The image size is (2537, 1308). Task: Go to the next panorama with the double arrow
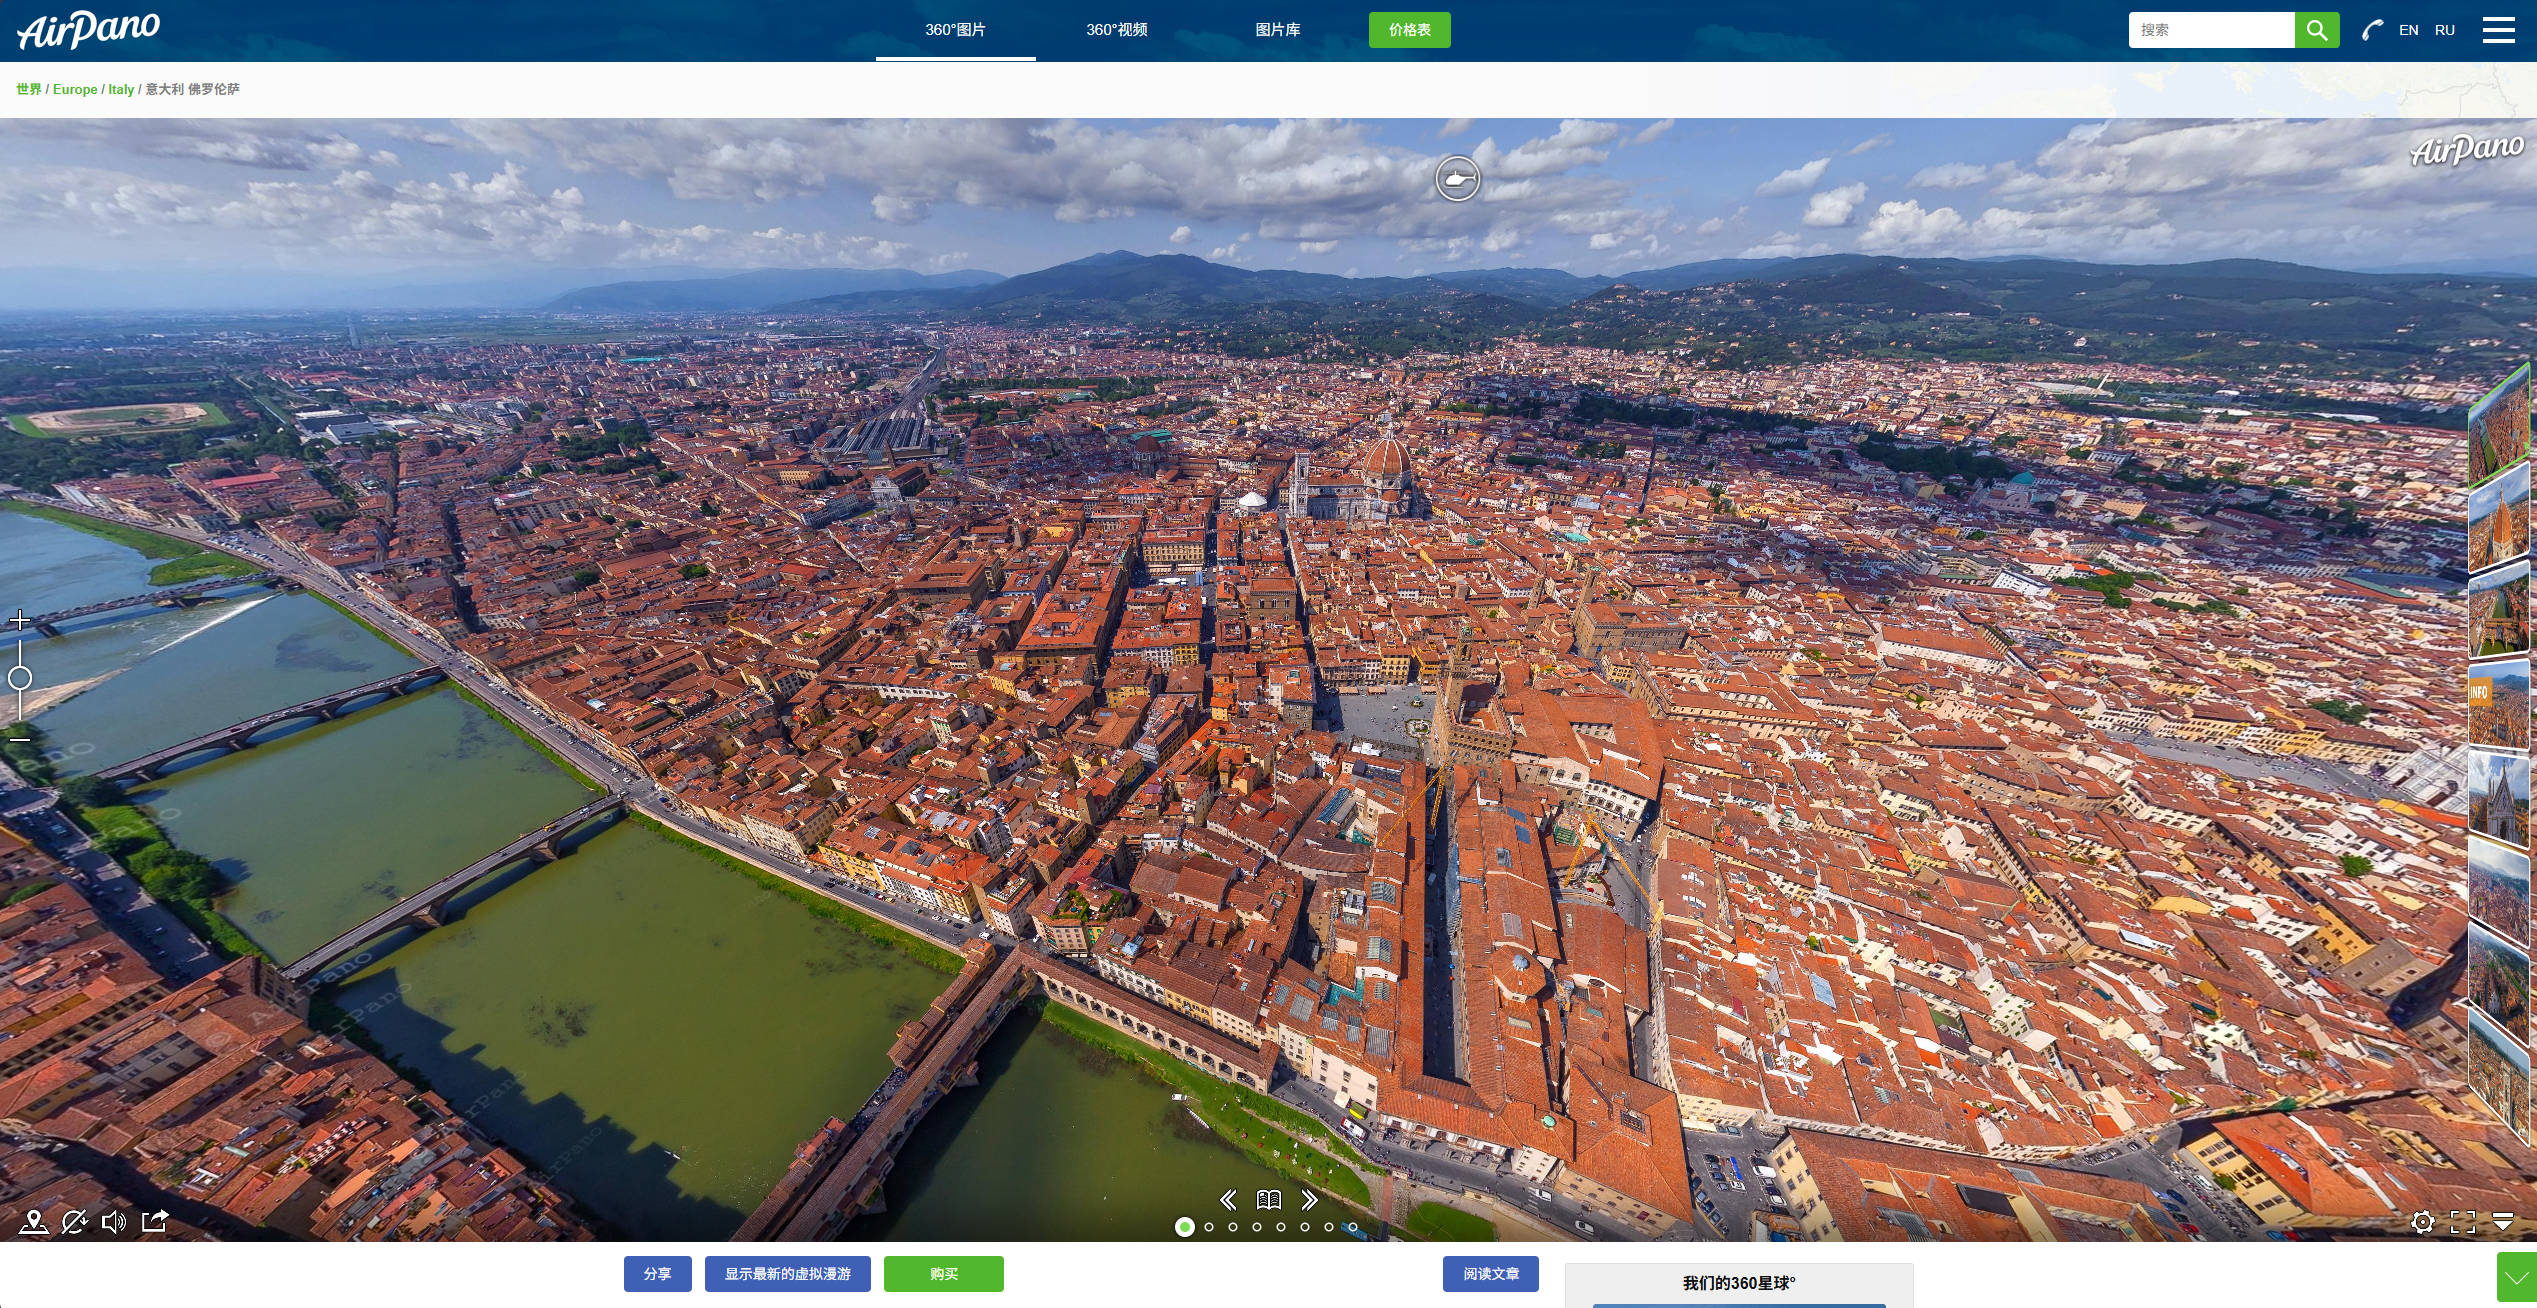(1309, 1200)
